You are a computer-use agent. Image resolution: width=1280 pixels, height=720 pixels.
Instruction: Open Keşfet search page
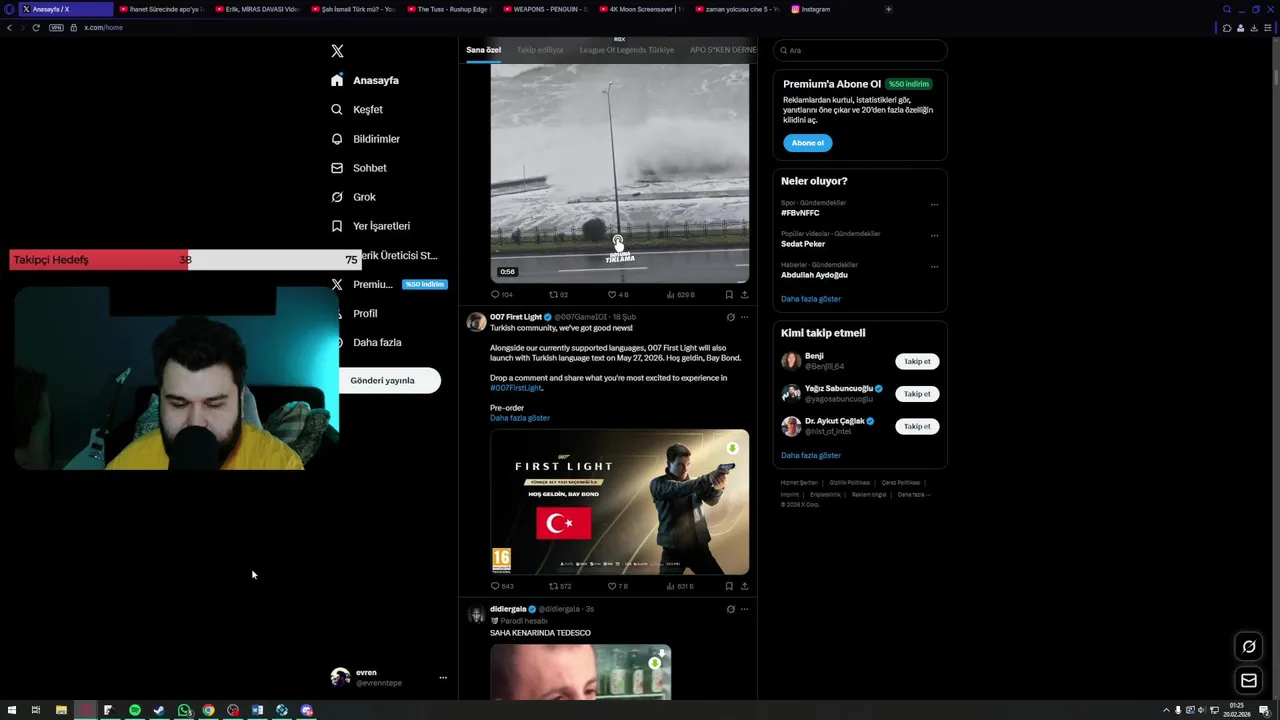point(357,109)
